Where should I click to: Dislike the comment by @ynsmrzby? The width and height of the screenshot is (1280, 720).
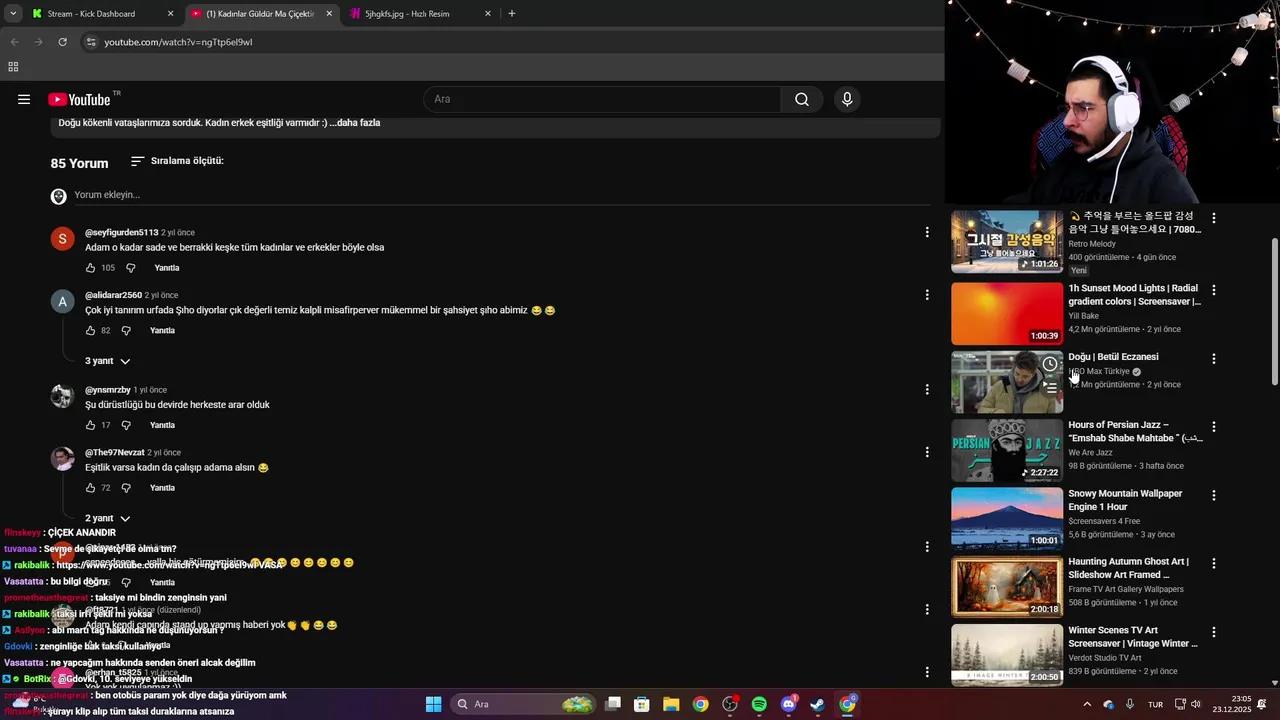pyautogui.click(x=126, y=425)
